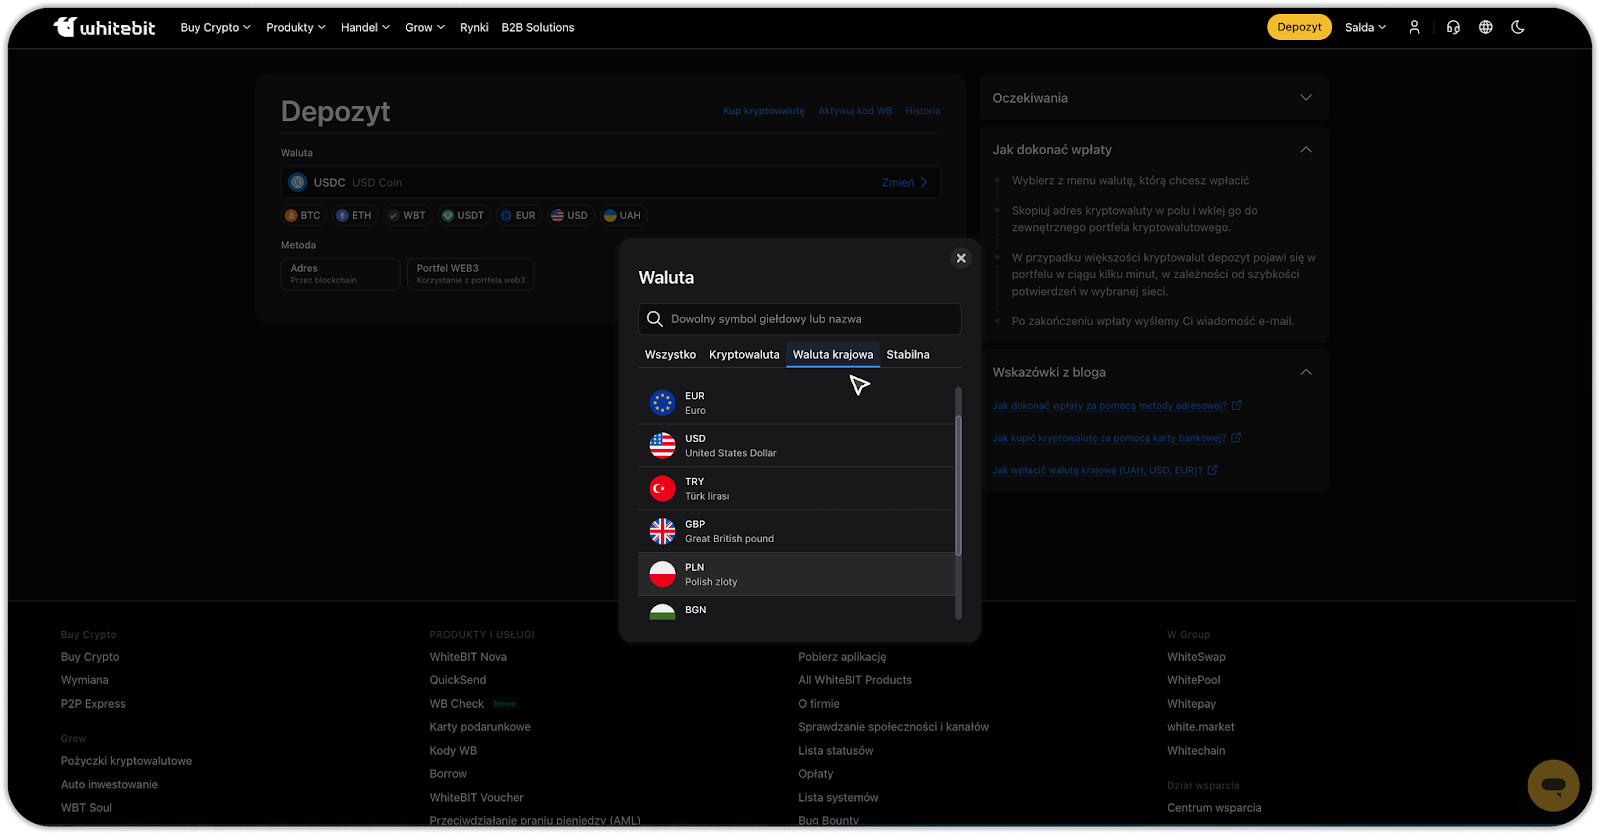The width and height of the screenshot is (1600, 834).
Task: Open the chat support bubble
Action: [x=1553, y=785]
